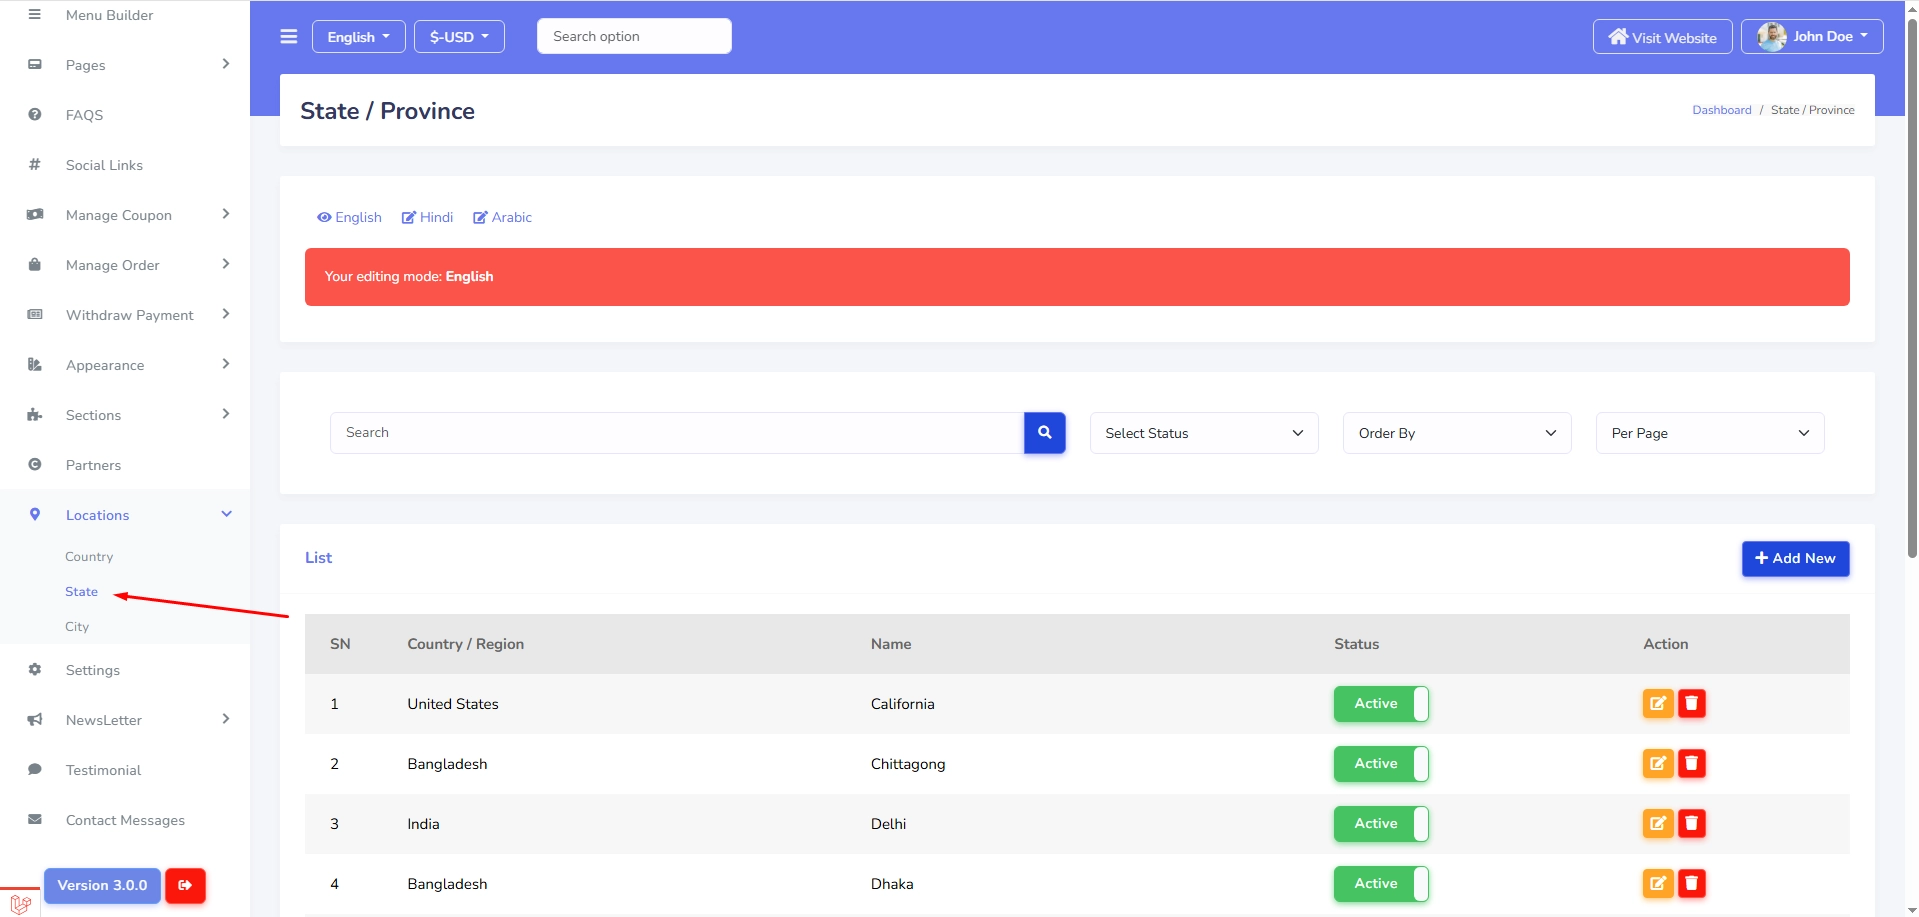
Task: Click the Version 3.0.0 button
Action: click(x=102, y=886)
